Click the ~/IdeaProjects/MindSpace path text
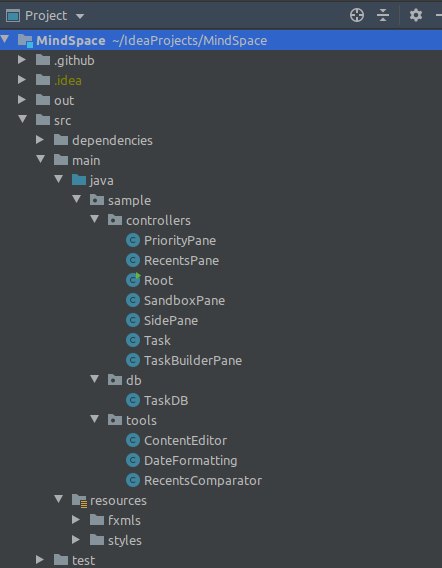Viewport: 442px width, 568px height. point(189,41)
